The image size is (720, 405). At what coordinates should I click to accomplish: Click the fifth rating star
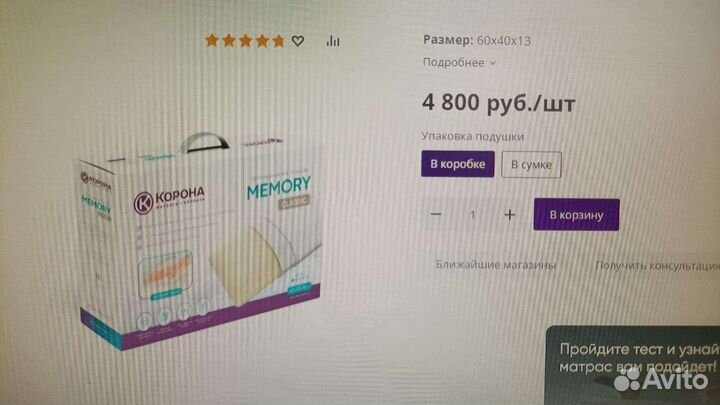coord(278,41)
